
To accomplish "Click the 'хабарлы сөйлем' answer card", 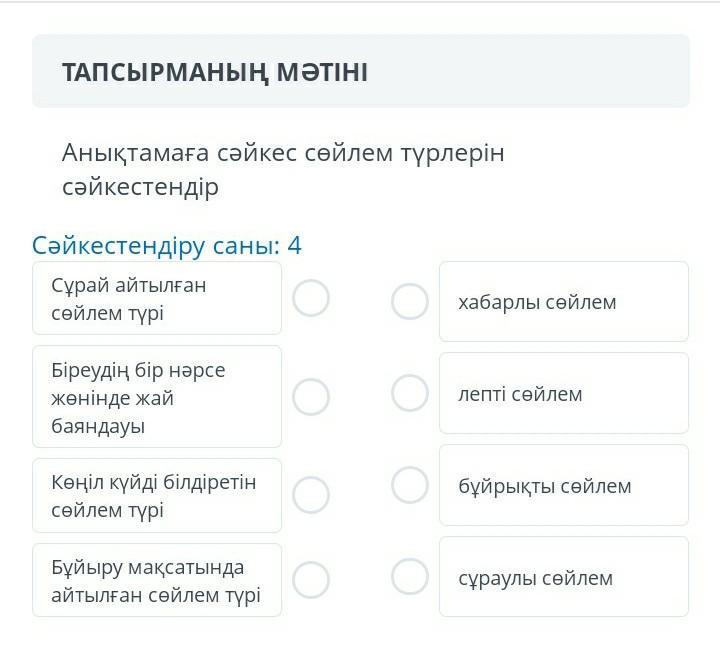I will tap(563, 302).
